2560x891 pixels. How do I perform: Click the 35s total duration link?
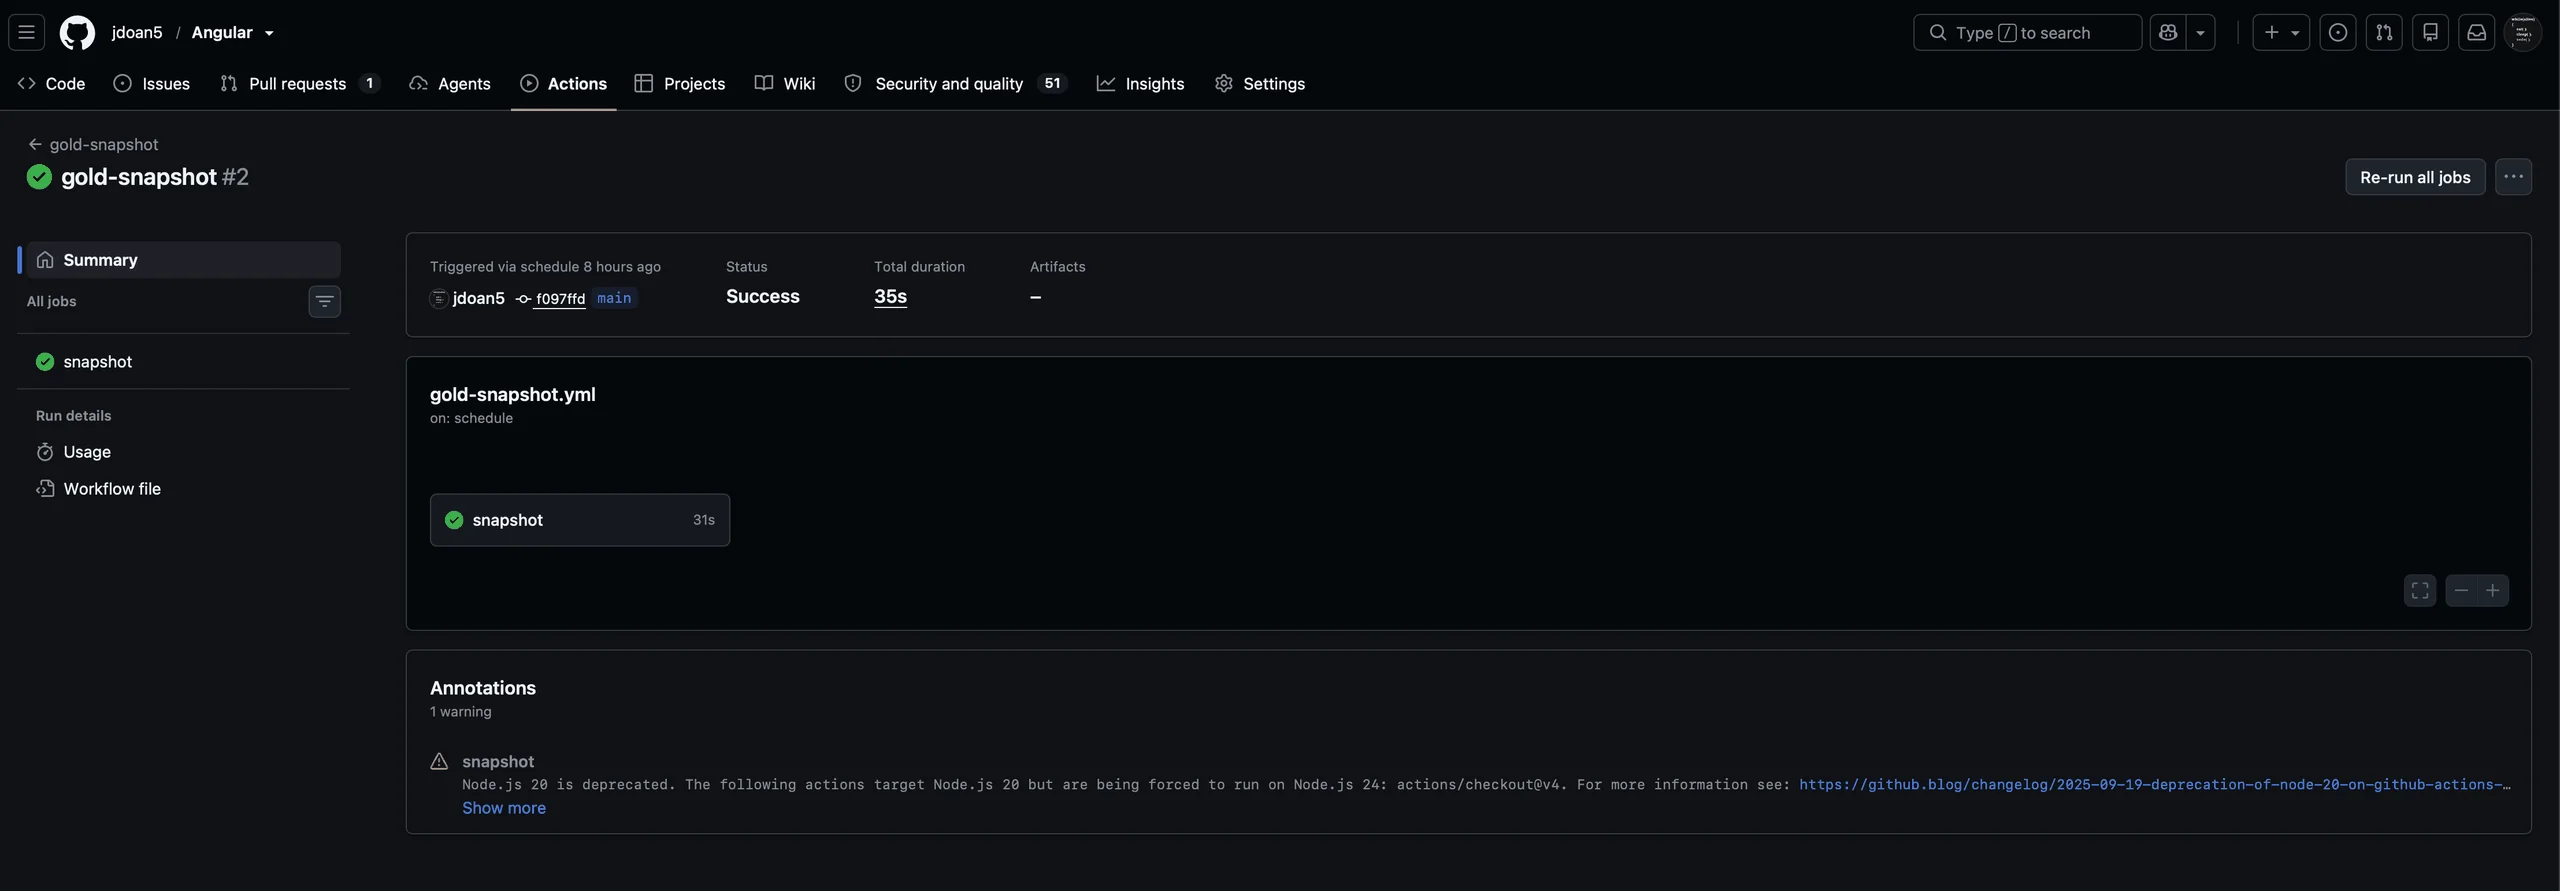coord(890,296)
